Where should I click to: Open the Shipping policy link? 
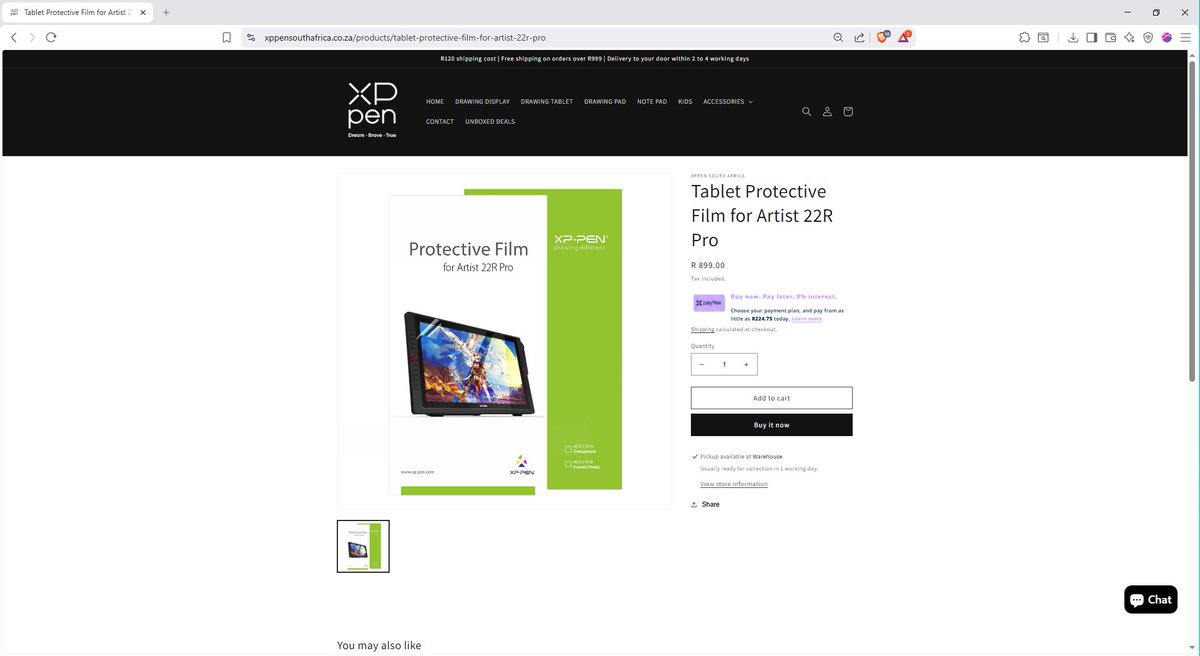tap(703, 329)
